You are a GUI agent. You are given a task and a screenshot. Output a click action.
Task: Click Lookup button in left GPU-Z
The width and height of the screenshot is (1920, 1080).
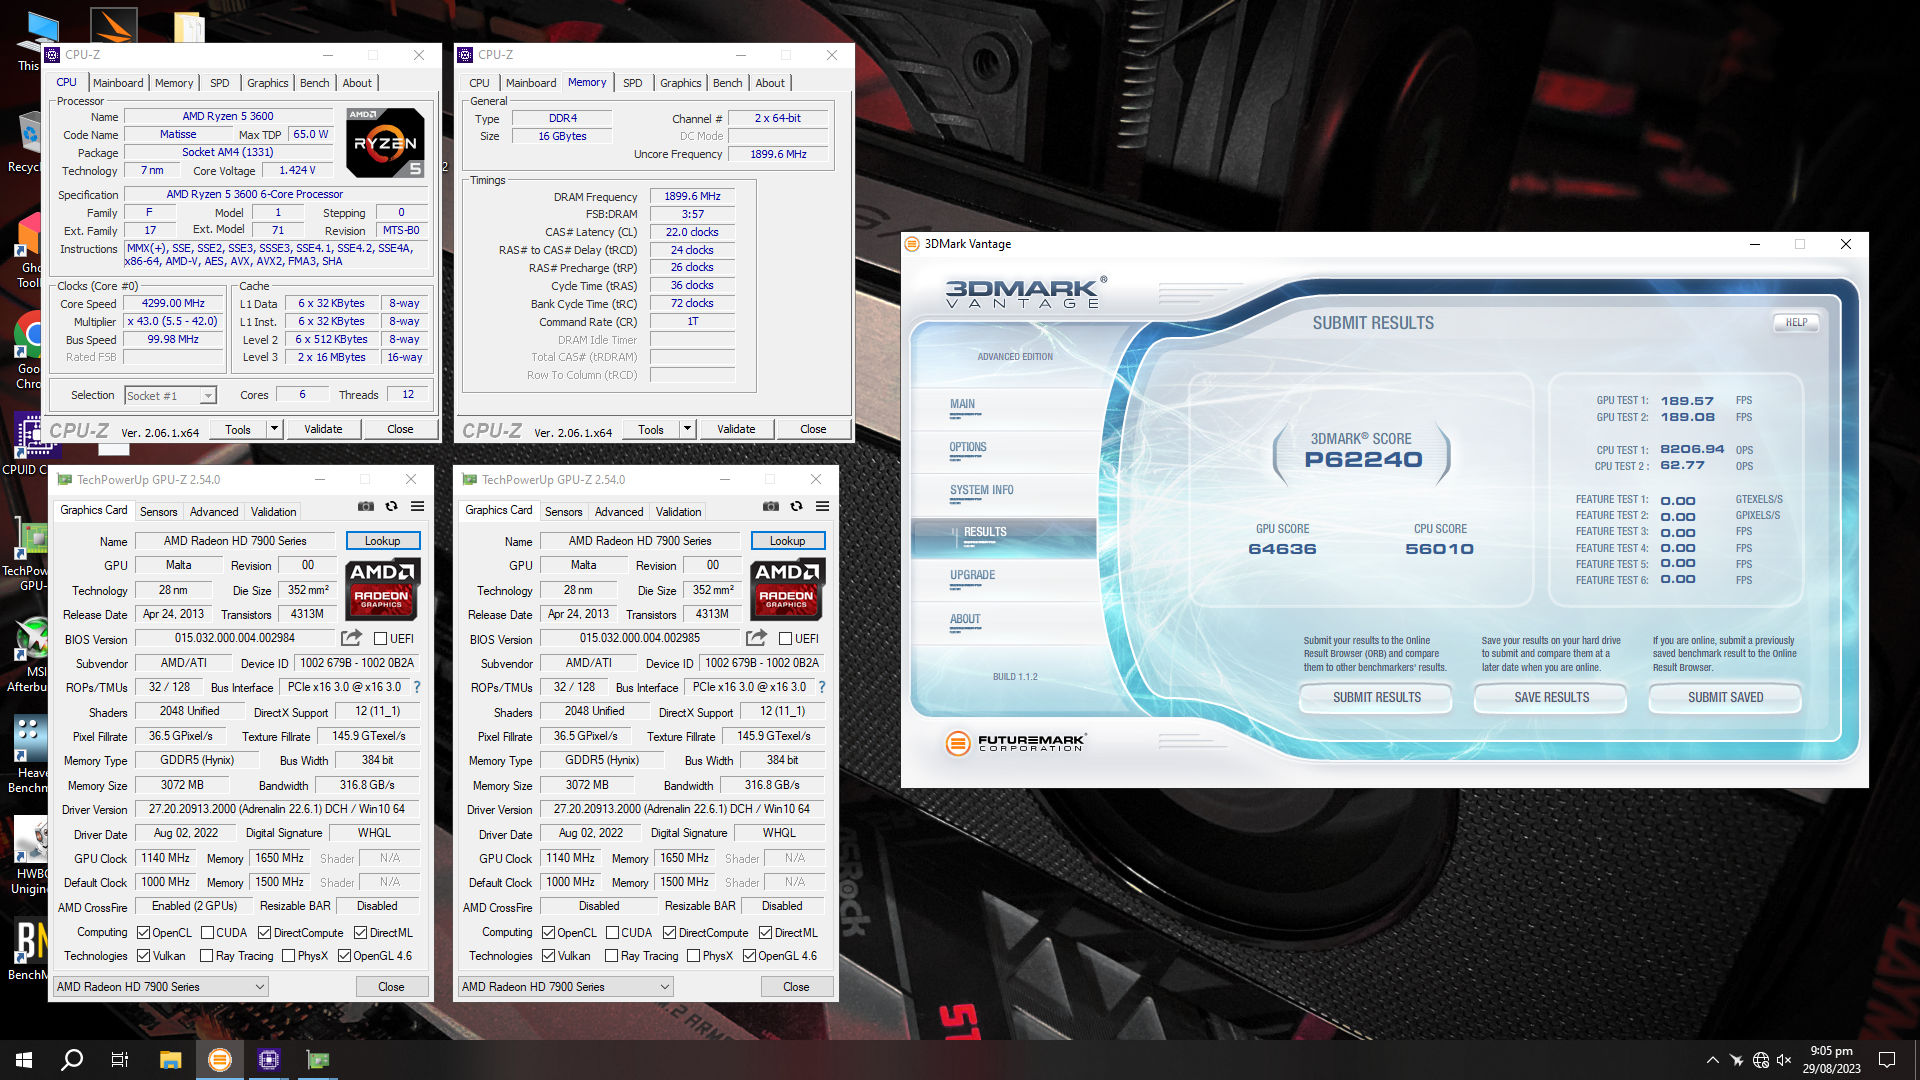coord(383,541)
